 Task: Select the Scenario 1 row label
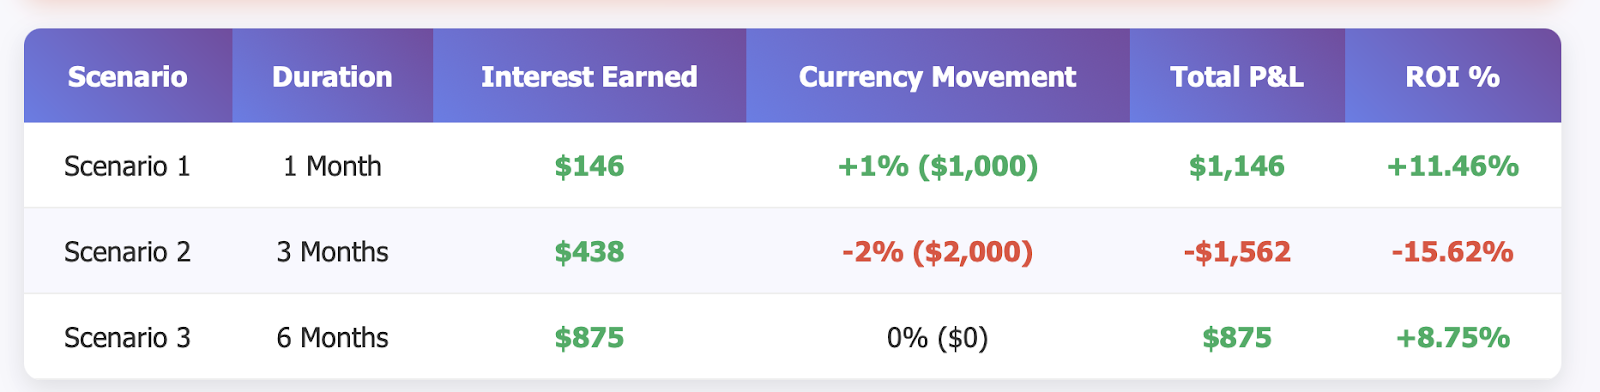[127, 166]
